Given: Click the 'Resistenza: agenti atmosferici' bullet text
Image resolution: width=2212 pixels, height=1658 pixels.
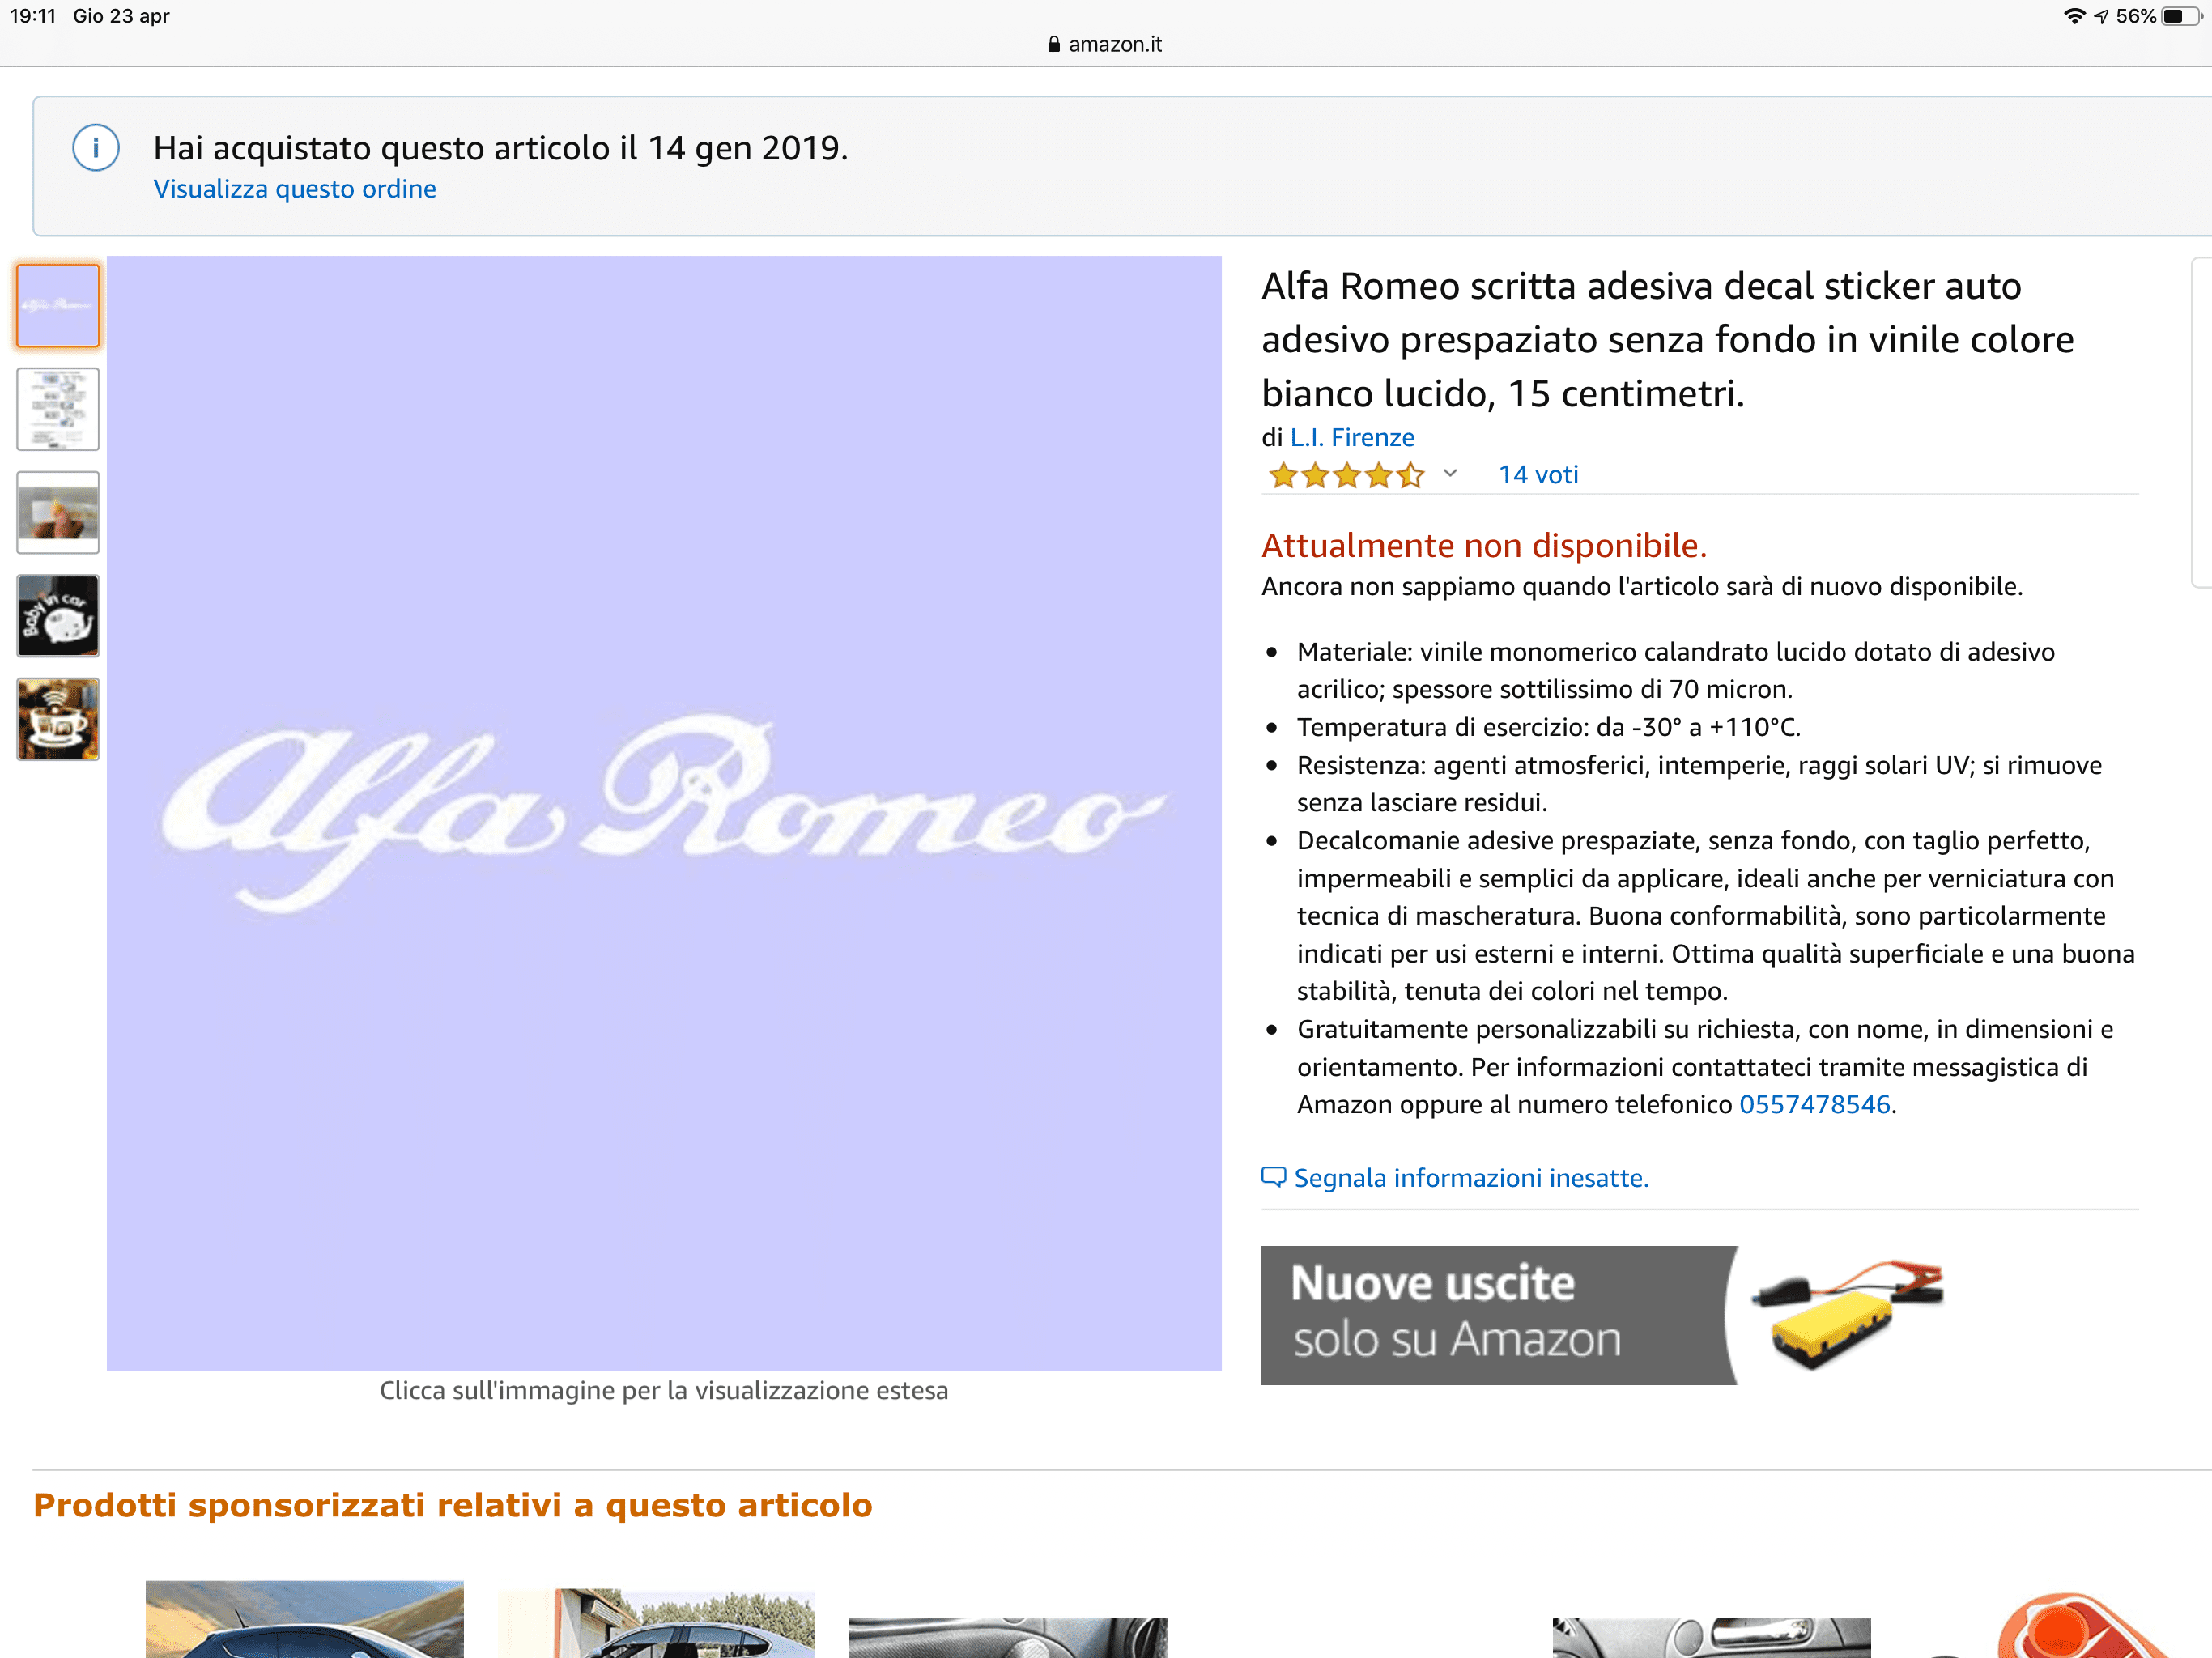Looking at the screenshot, I should coord(1699,783).
